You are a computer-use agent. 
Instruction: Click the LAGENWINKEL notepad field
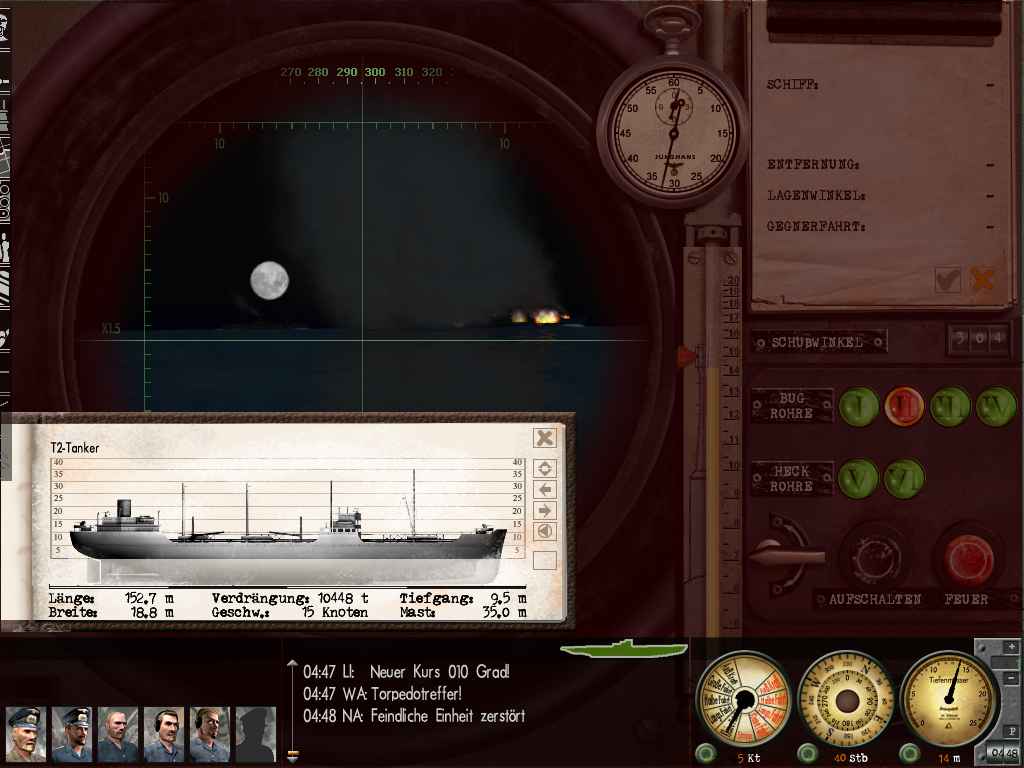point(881,195)
